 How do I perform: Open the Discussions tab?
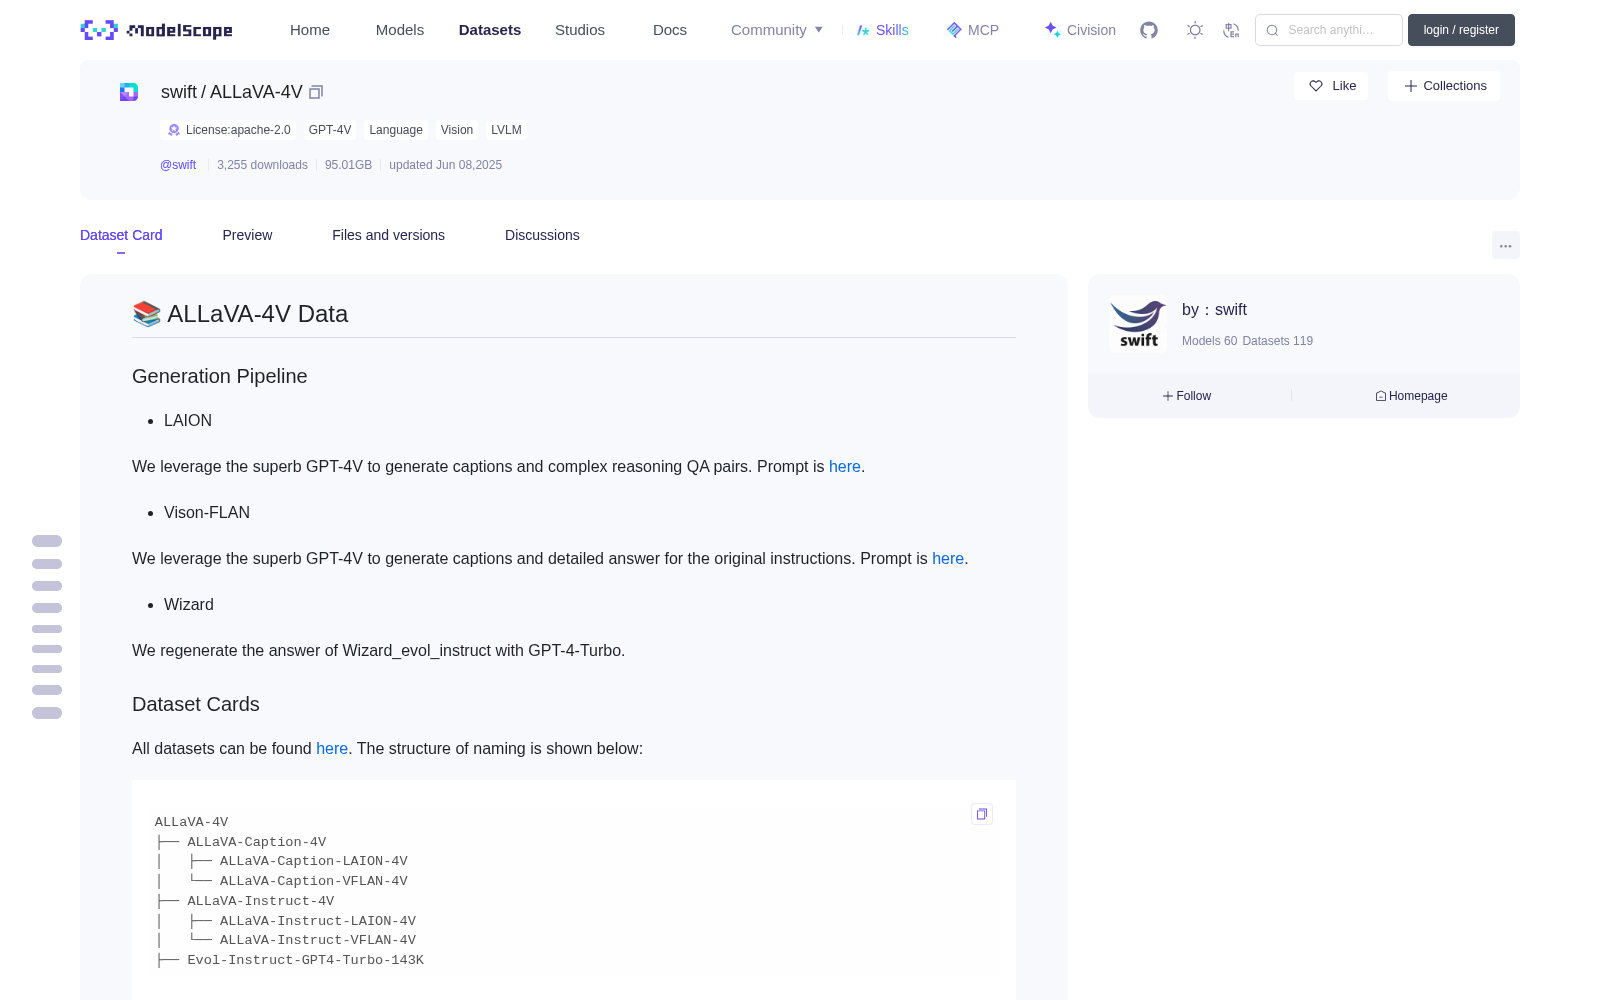(542, 235)
